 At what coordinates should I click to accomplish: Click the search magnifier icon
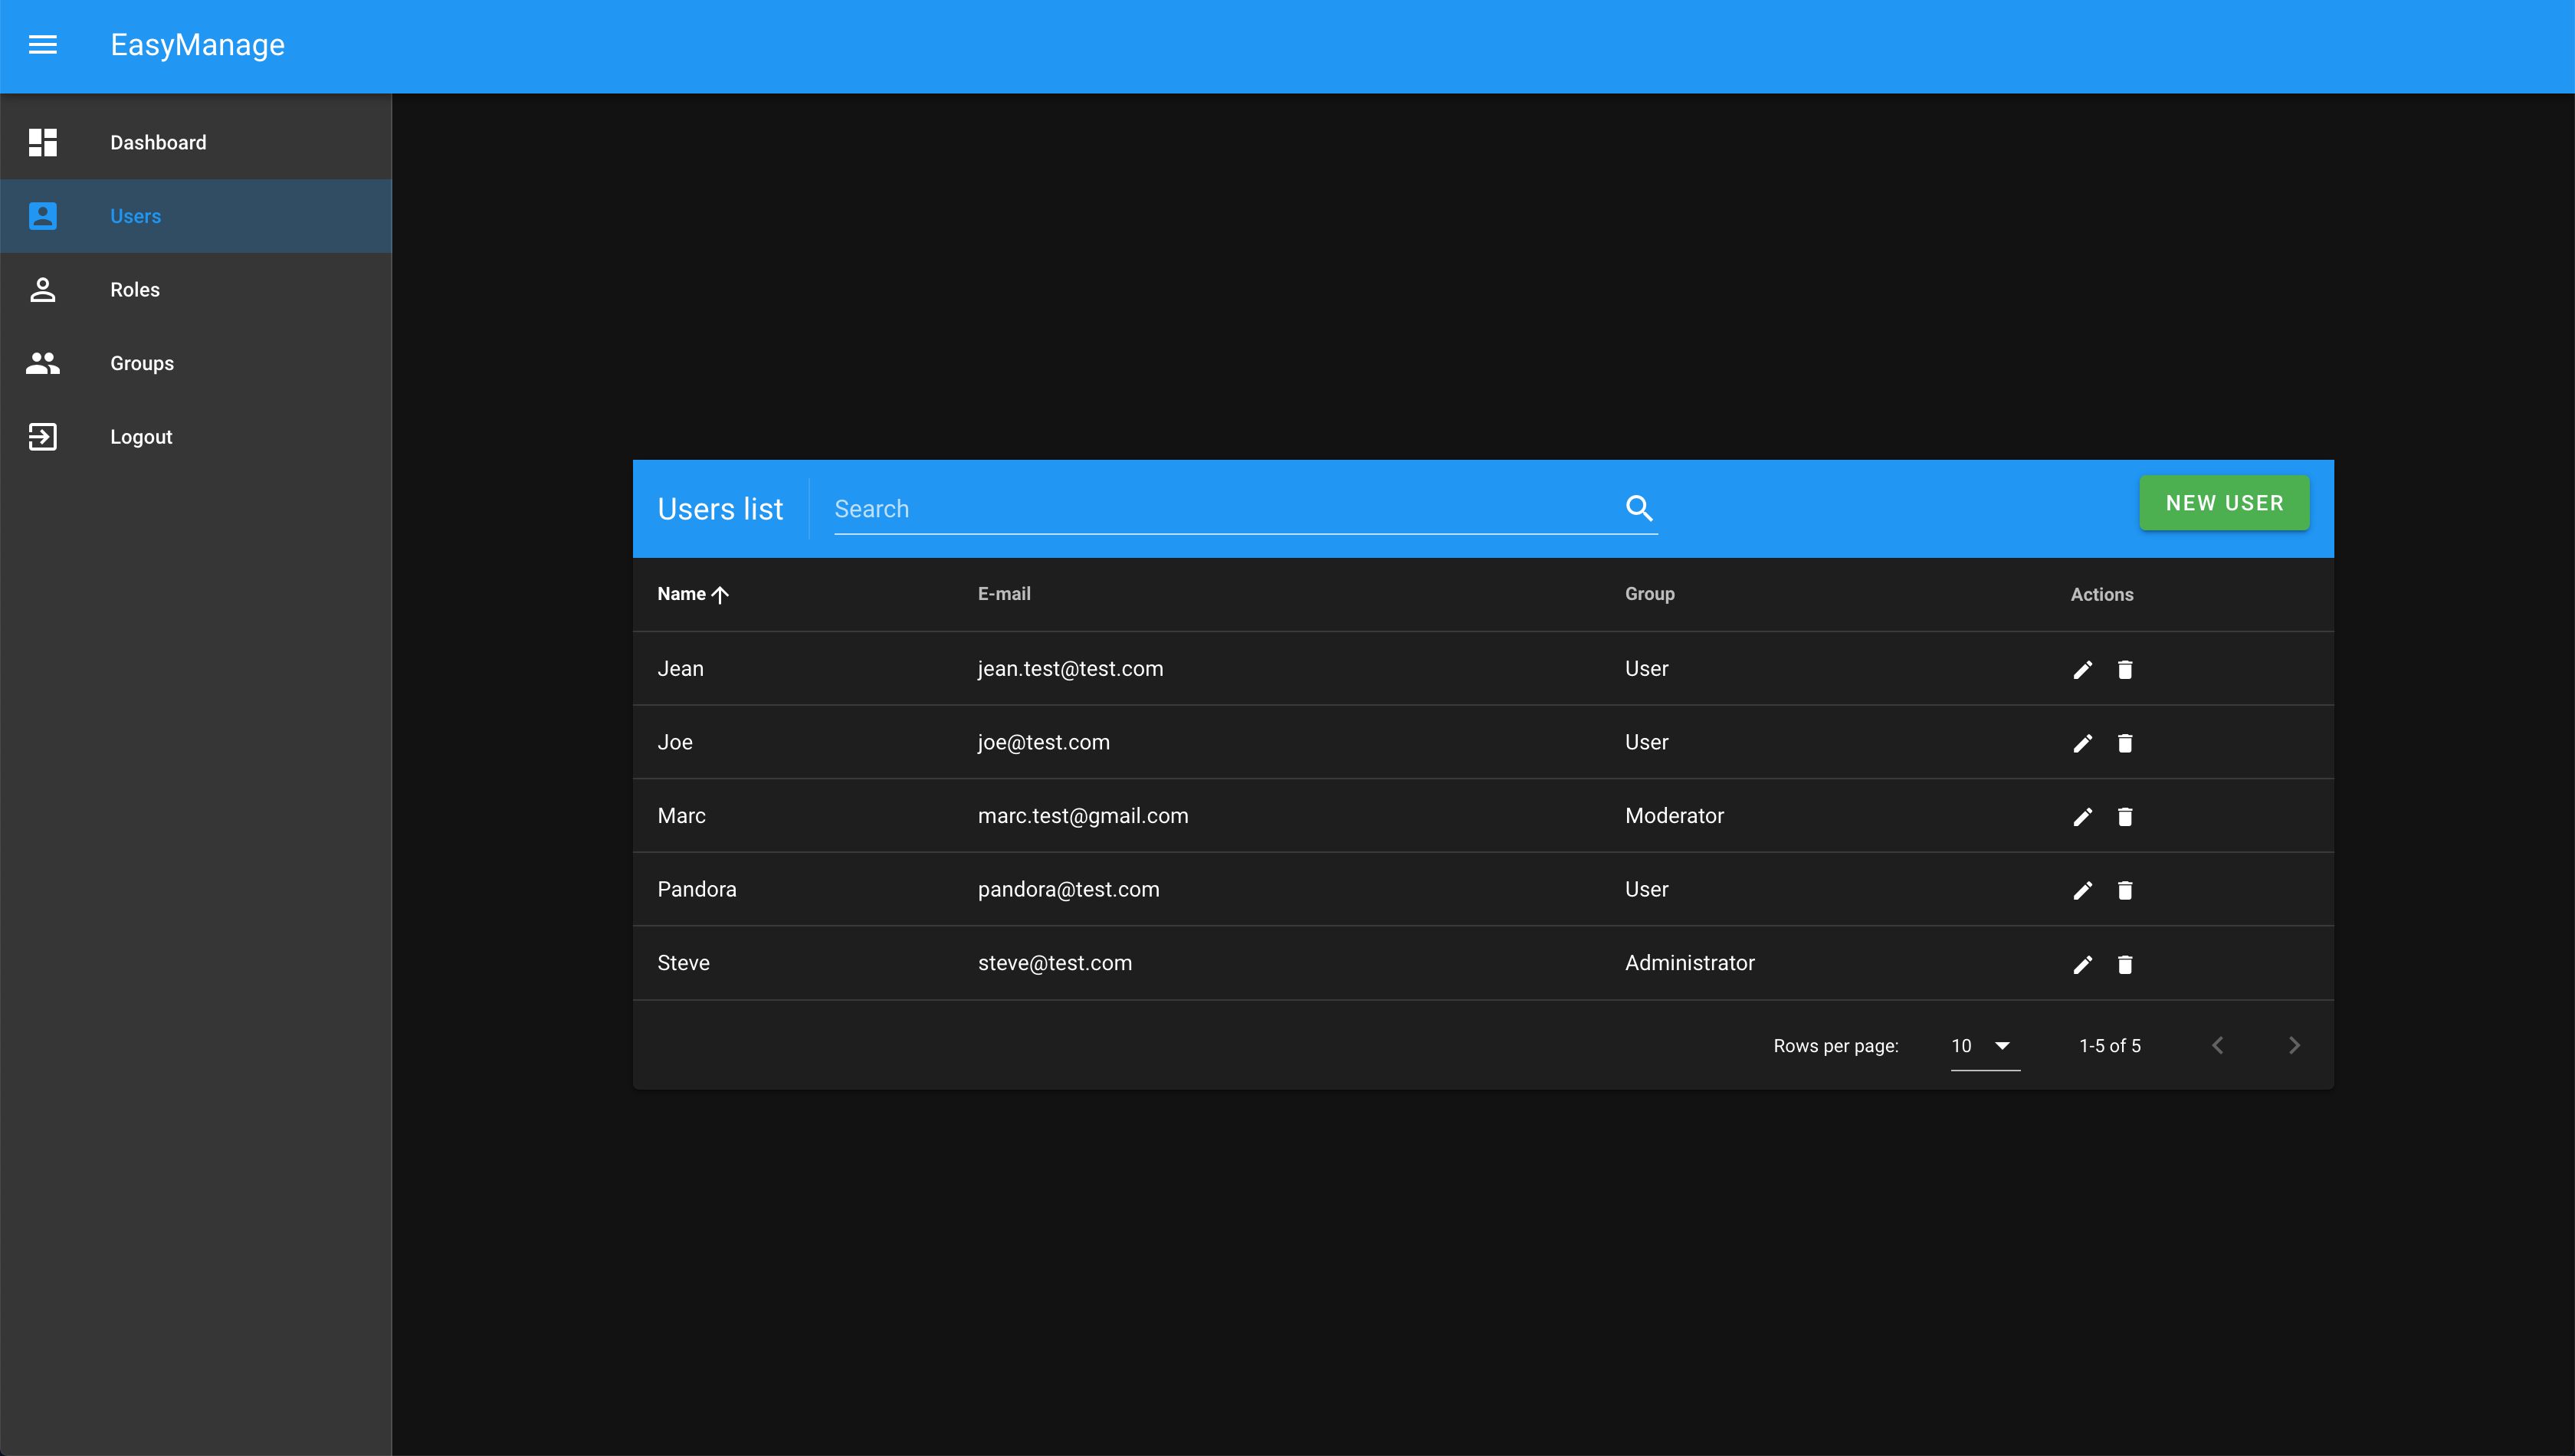pyautogui.click(x=1638, y=508)
